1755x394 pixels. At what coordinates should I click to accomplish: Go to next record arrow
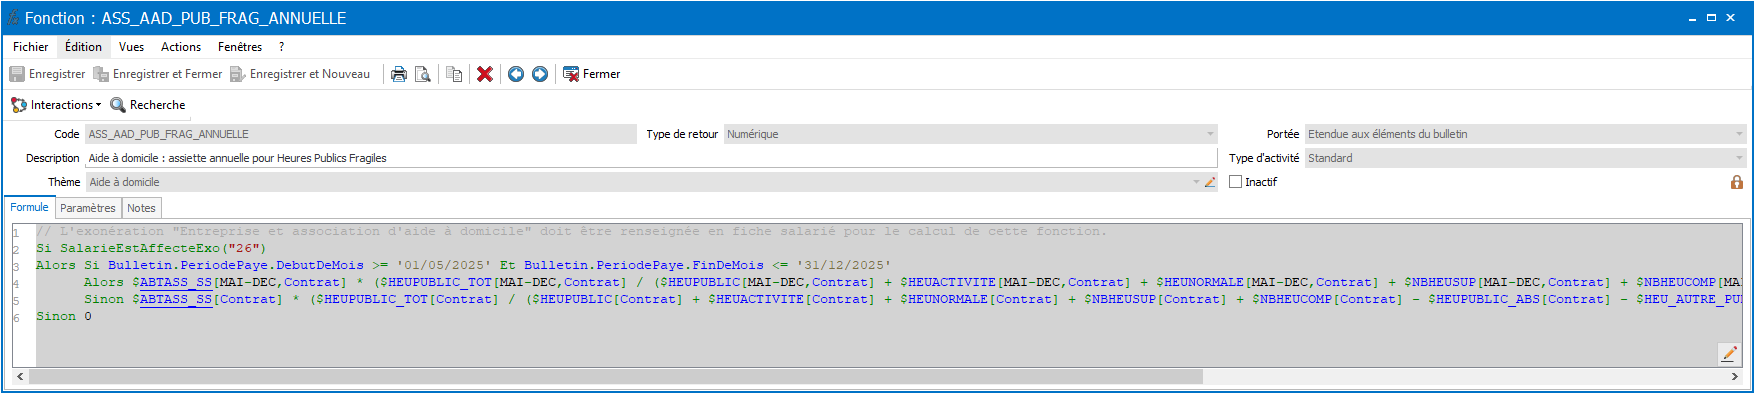pos(540,74)
